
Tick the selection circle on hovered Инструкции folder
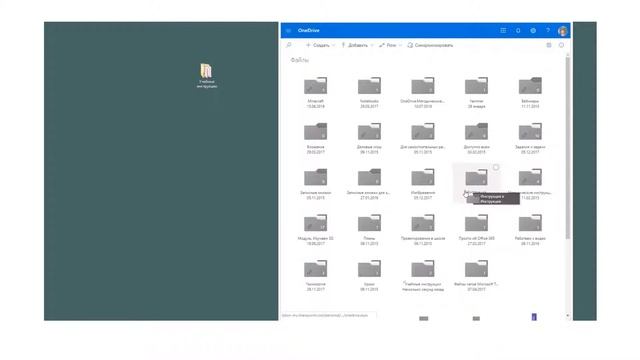(x=496, y=167)
